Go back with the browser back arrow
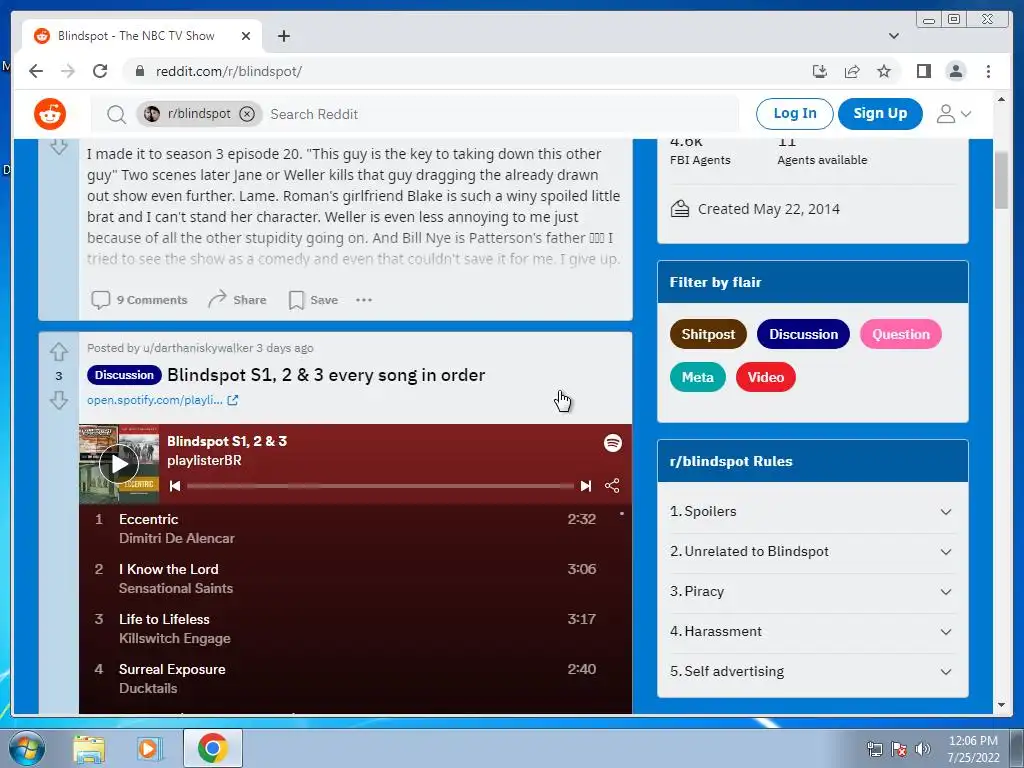Viewport: 1024px width, 768px height. click(x=36, y=71)
